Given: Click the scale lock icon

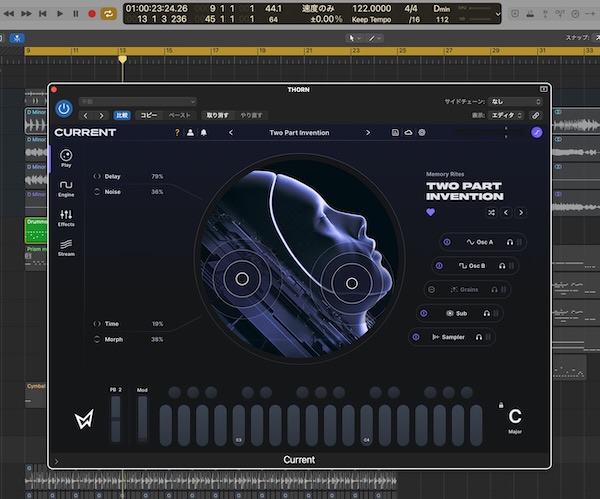Looking at the screenshot, I should point(501,404).
